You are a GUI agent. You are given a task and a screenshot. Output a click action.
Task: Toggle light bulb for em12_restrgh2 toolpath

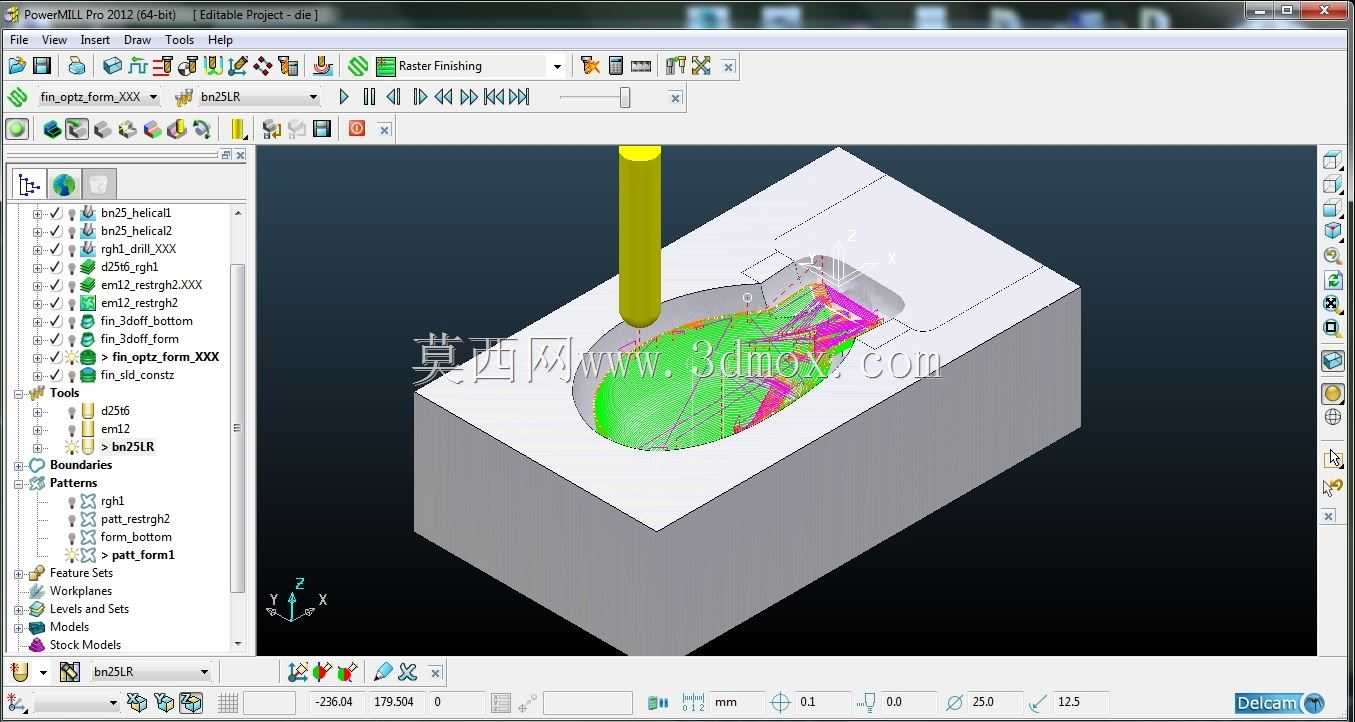(72, 303)
